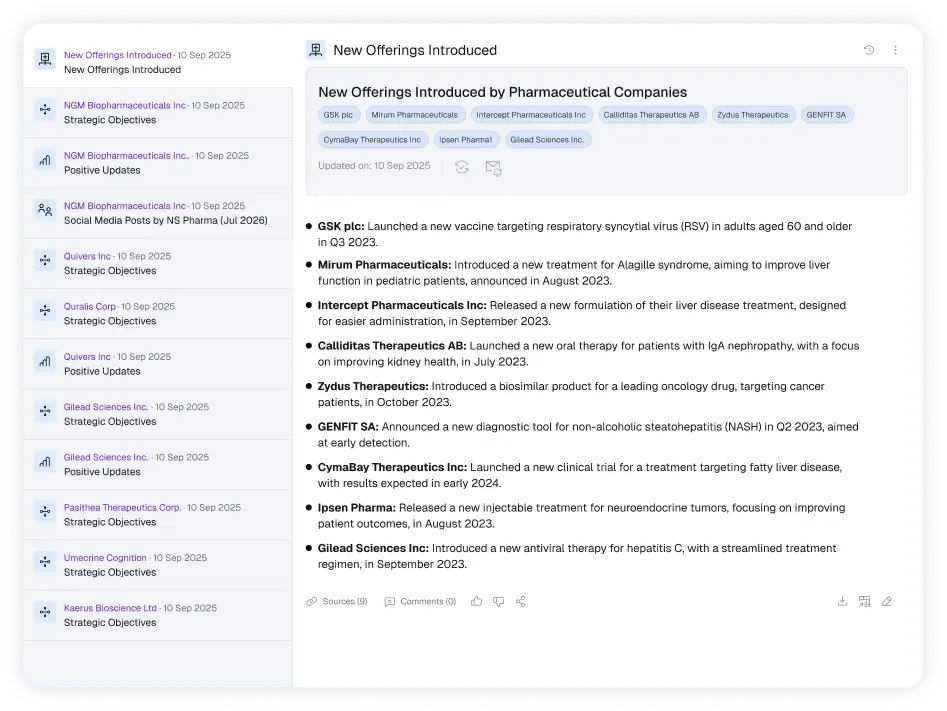
Task: Click 'Calliditas Therapeutics AB:' bullet heading
Action: point(392,346)
